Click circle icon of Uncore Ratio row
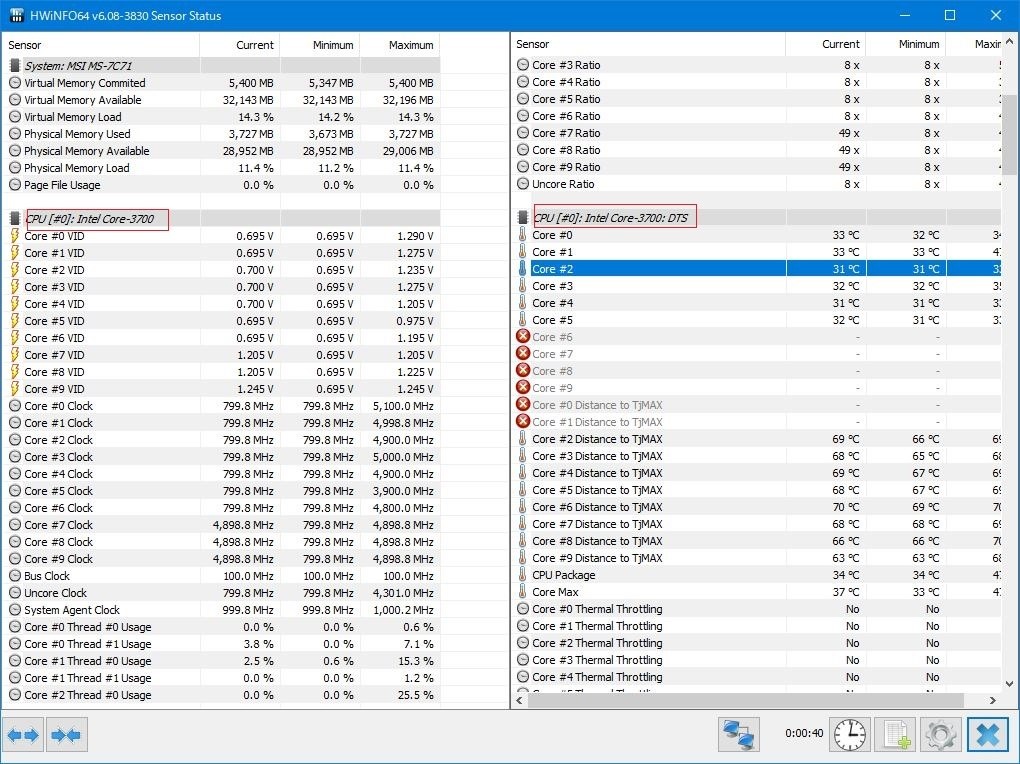Screen dimensions: 1020x764 (523, 184)
